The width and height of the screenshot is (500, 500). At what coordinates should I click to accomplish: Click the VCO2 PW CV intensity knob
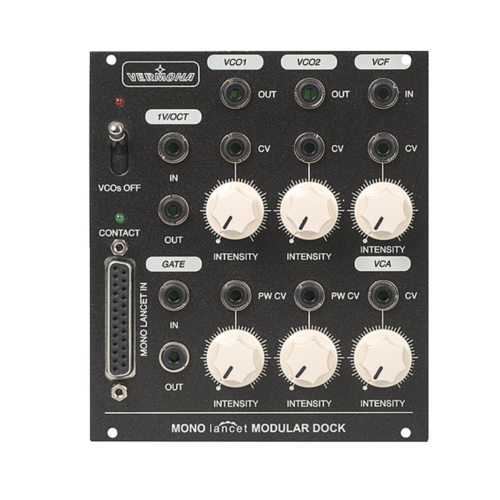(x=309, y=359)
